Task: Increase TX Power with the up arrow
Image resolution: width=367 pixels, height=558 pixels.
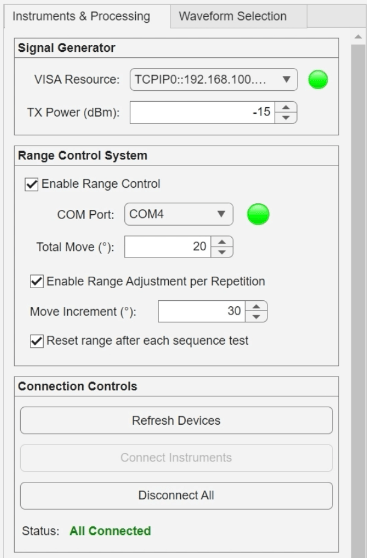Action: tap(286, 107)
